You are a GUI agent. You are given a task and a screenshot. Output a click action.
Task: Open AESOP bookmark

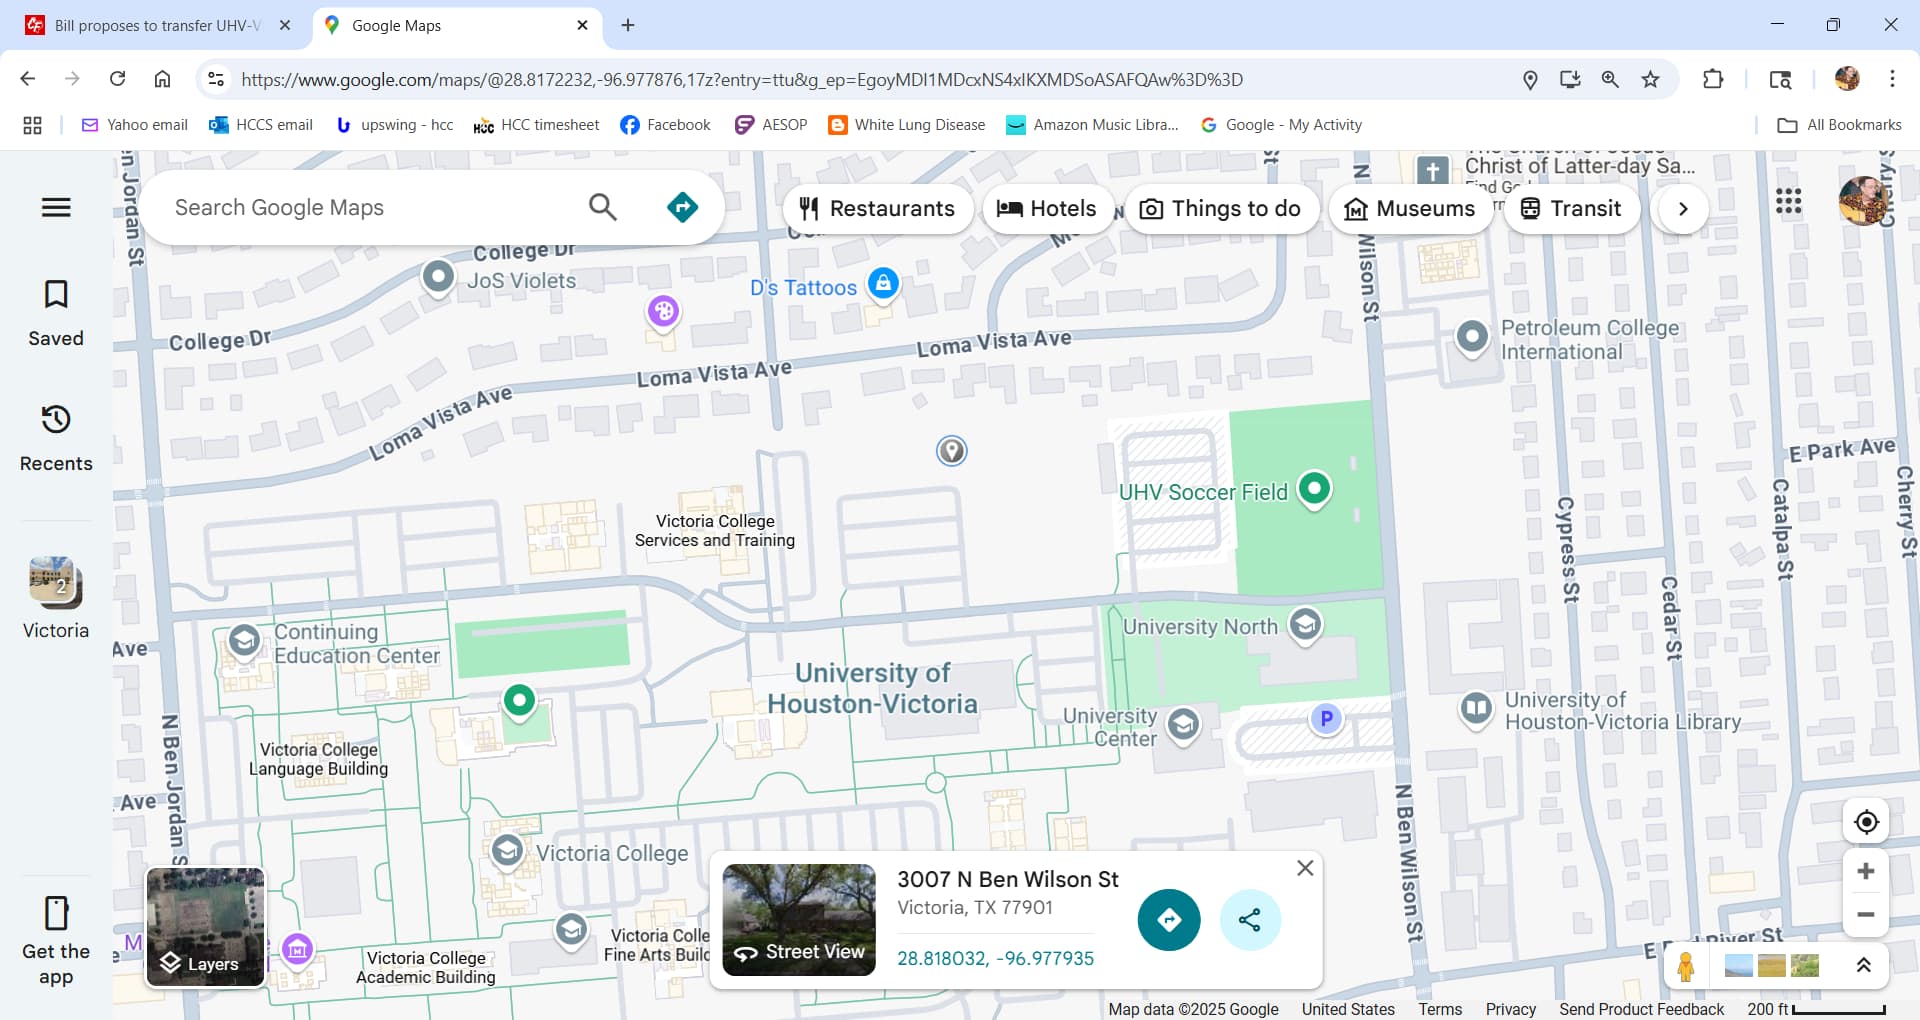click(x=771, y=125)
